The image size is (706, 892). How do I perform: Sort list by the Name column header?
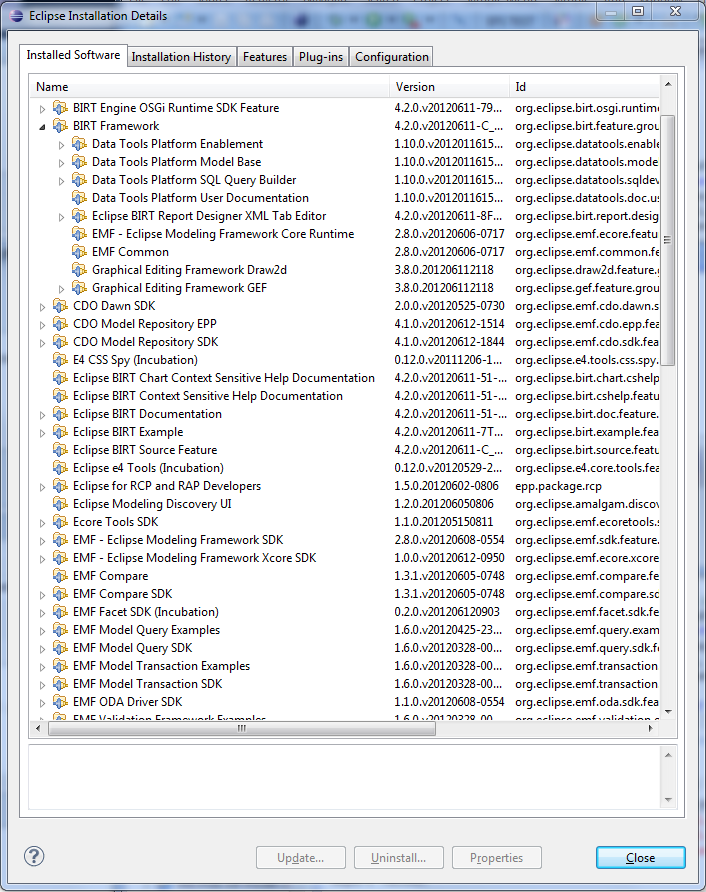click(209, 86)
